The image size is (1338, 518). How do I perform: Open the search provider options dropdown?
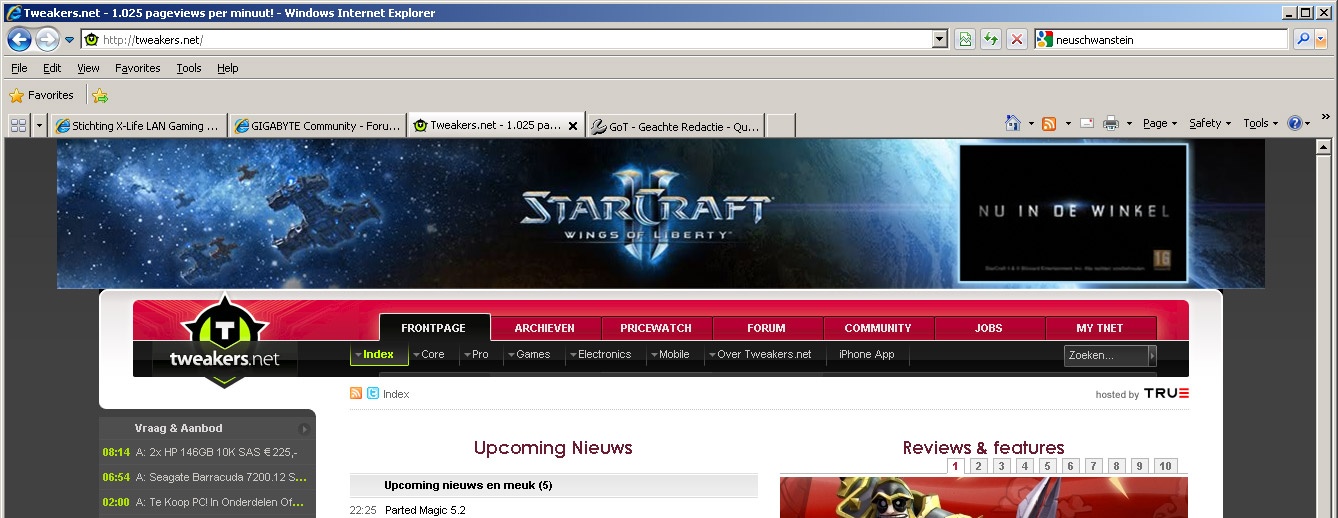1321,39
